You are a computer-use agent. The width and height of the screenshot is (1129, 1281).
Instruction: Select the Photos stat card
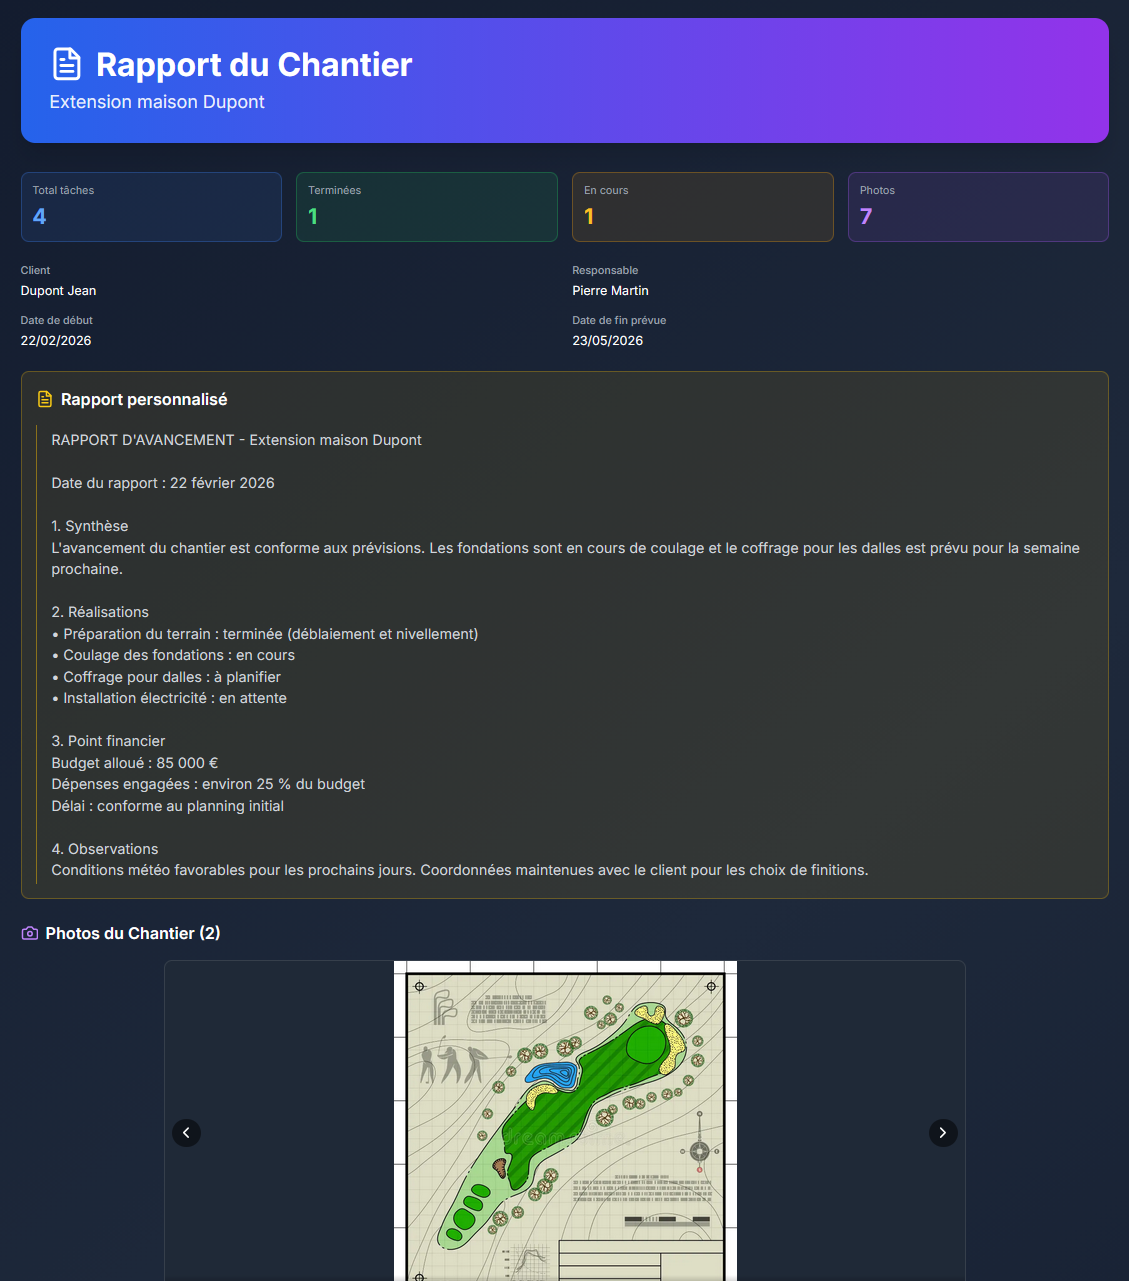(978, 207)
